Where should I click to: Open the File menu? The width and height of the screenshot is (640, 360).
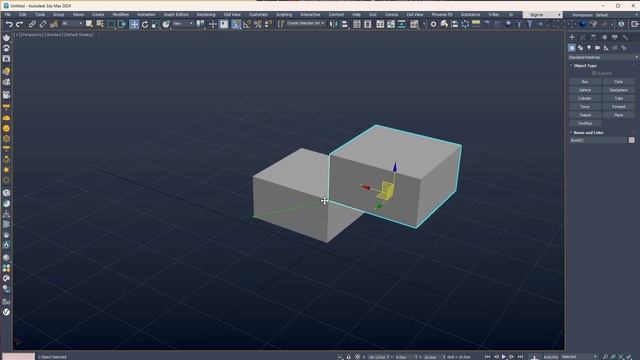[8, 15]
